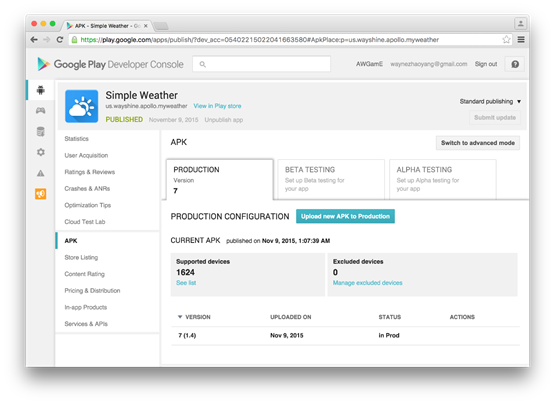Click the STATUS column header

390,317
